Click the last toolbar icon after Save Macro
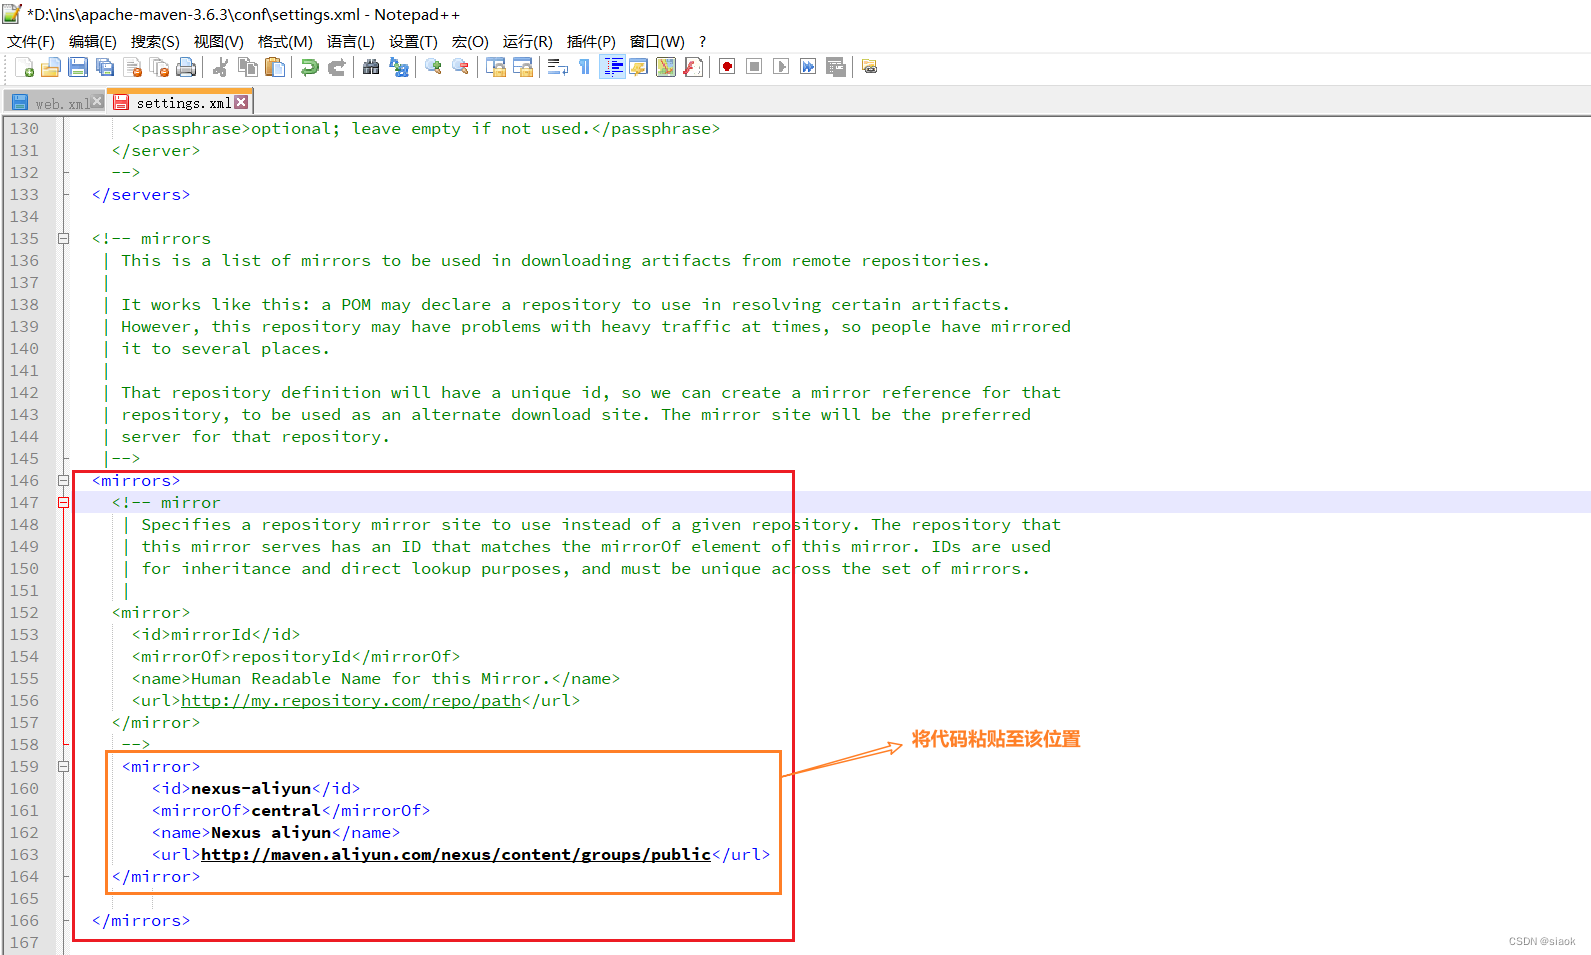Image resolution: width=1591 pixels, height=955 pixels. (x=870, y=67)
